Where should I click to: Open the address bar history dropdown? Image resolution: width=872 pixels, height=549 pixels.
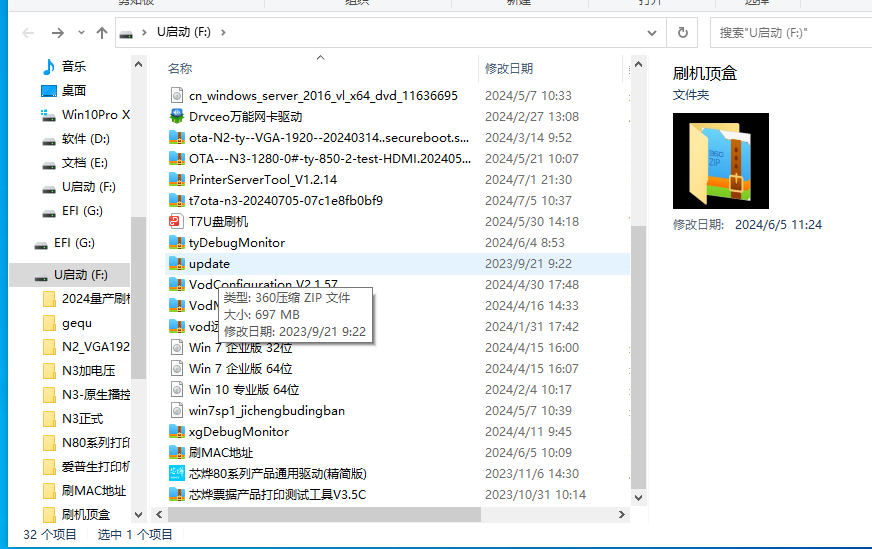pos(656,33)
